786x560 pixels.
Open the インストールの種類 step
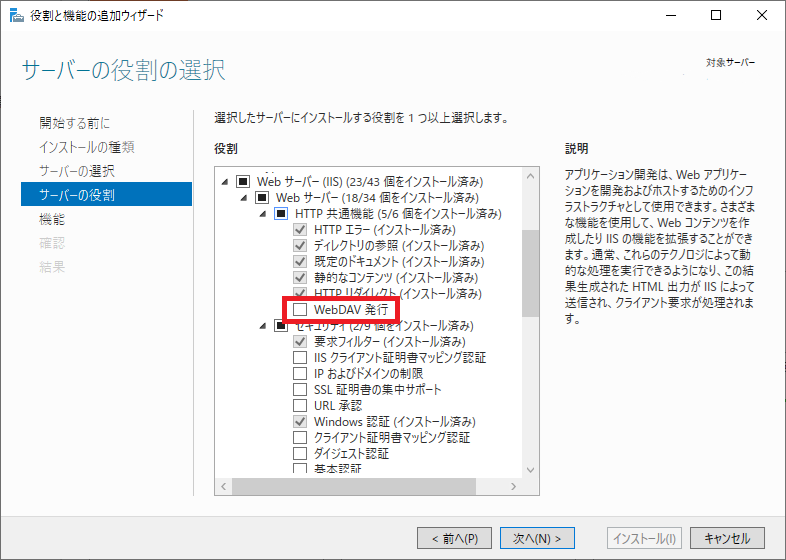[86, 147]
